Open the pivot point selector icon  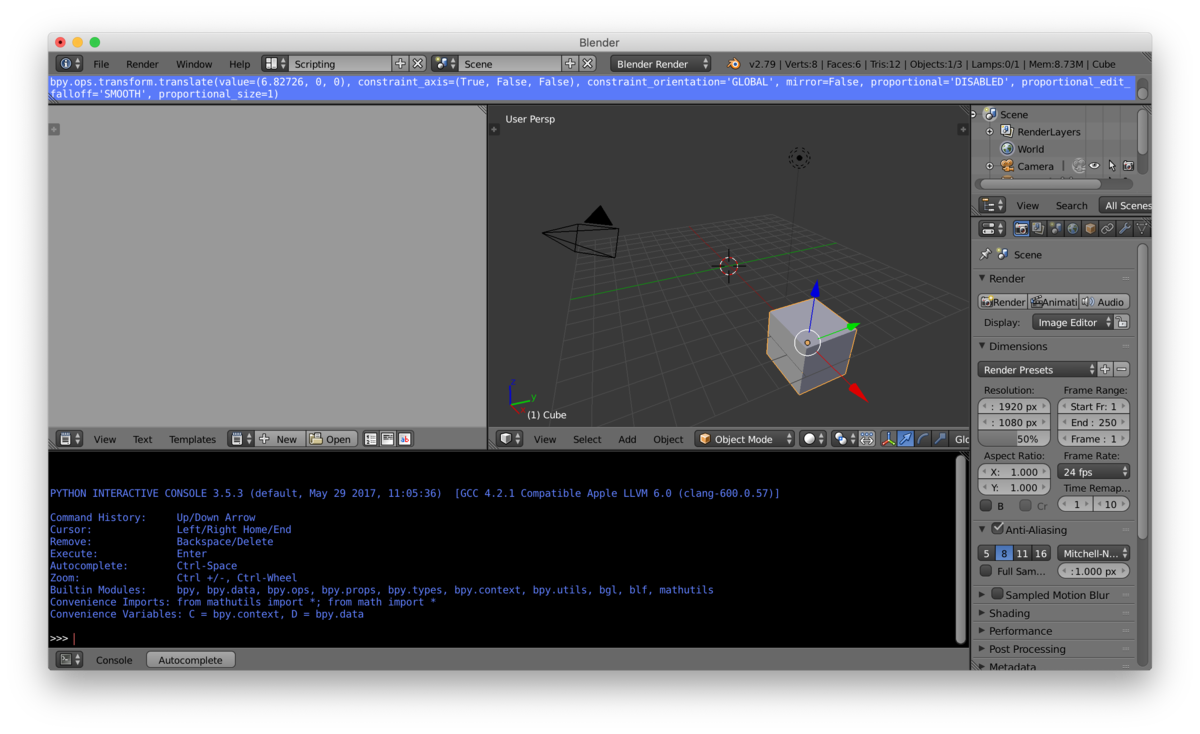844,439
